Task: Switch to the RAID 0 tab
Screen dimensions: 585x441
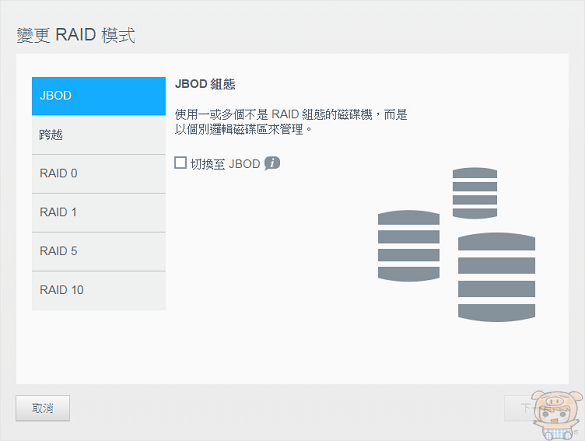Action: pyautogui.click(x=99, y=173)
